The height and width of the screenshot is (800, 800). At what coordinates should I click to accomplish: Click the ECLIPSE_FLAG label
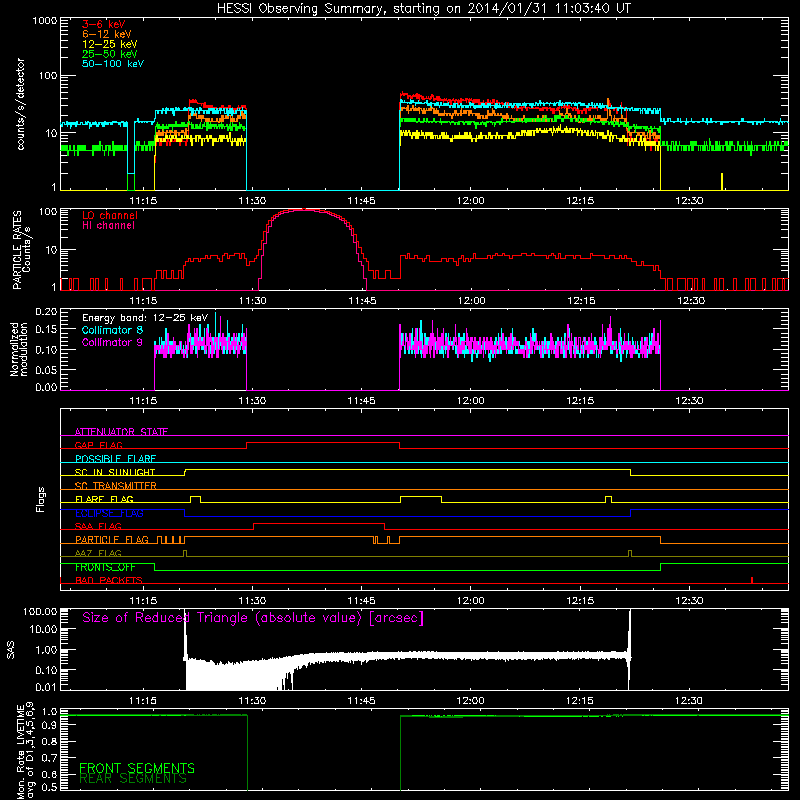(109, 513)
